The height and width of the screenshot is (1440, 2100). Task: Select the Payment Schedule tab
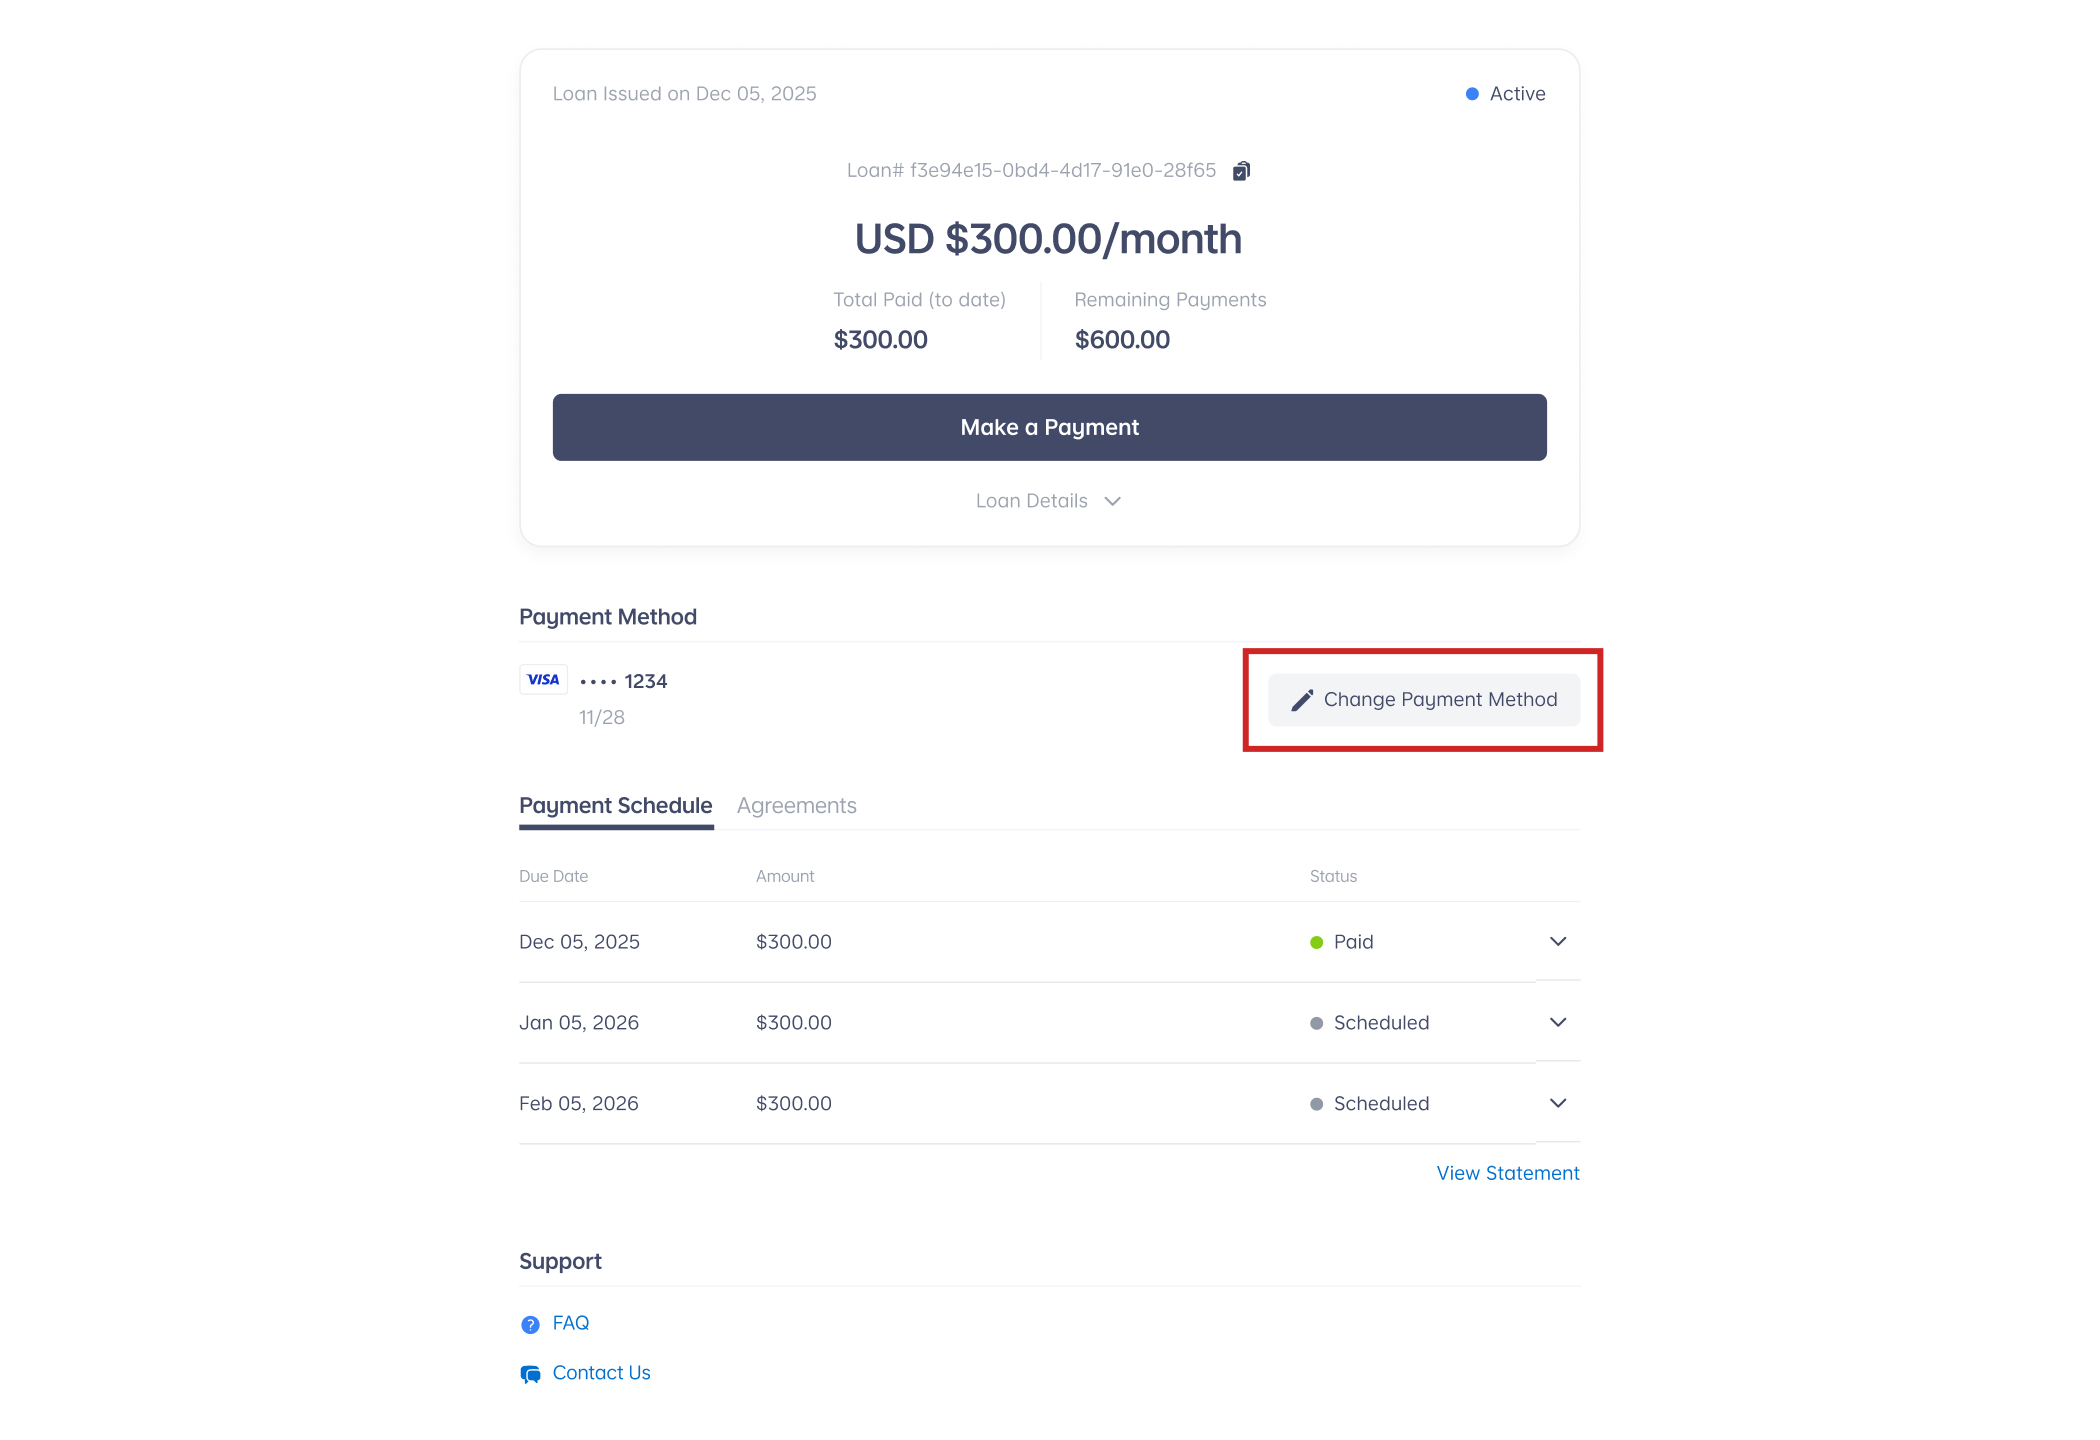click(x=615, y=805)
